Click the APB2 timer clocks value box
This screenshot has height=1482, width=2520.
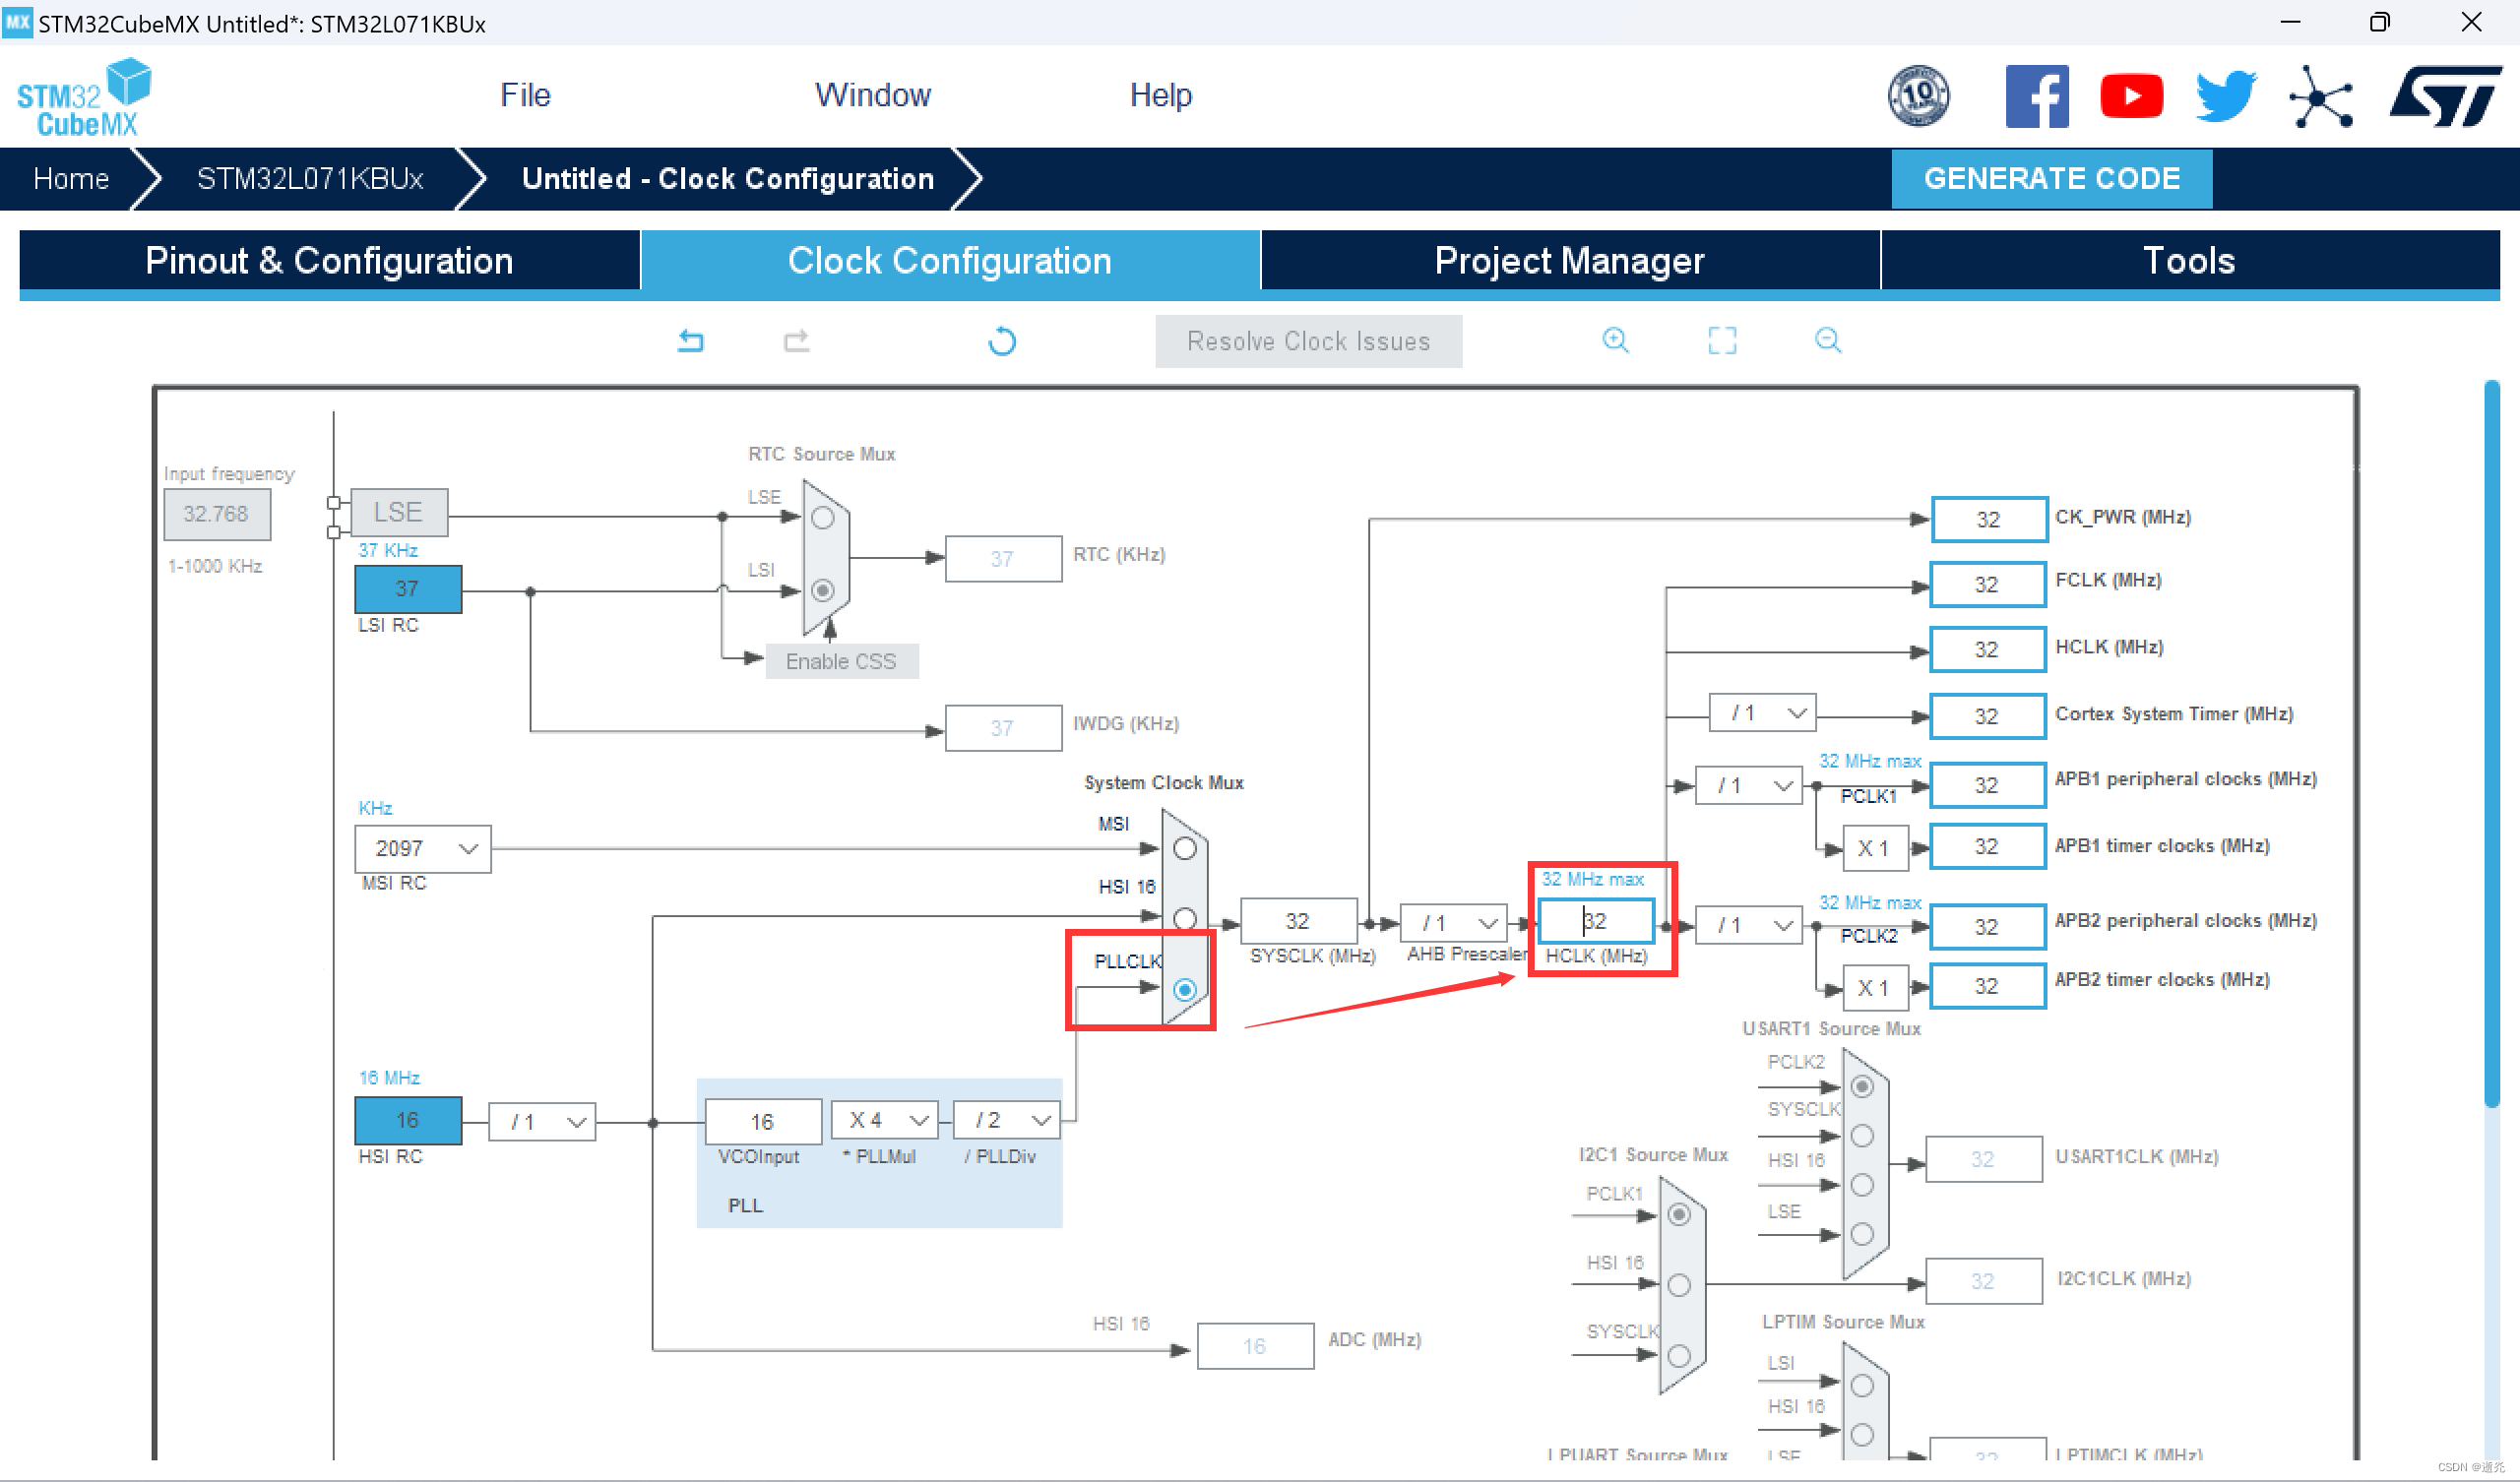coord(1987,986)
